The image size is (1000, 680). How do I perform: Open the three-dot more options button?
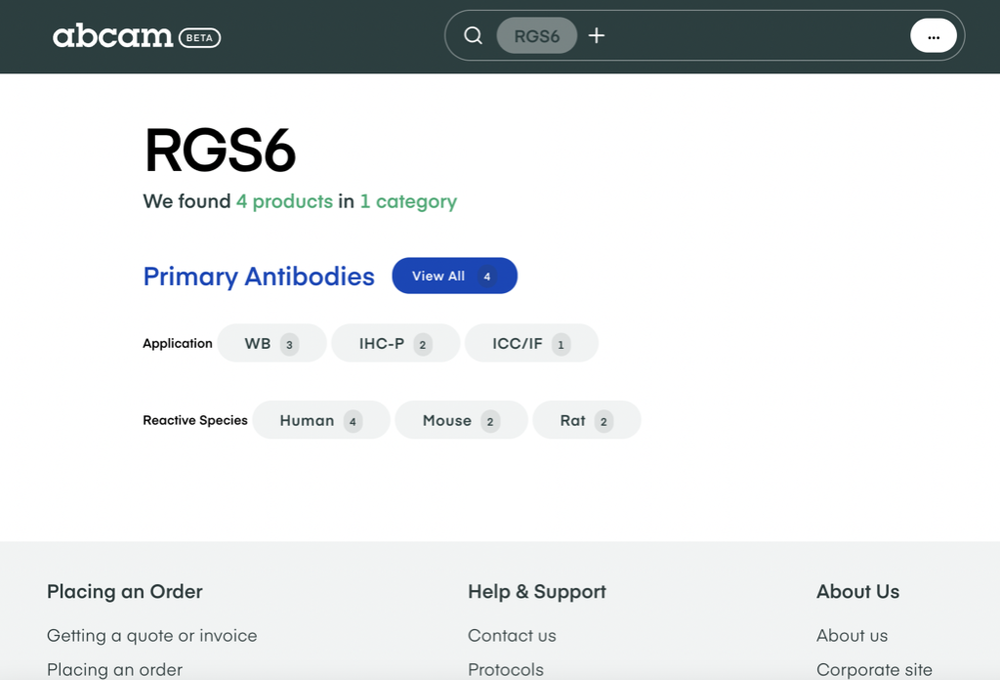click(933, 36)
